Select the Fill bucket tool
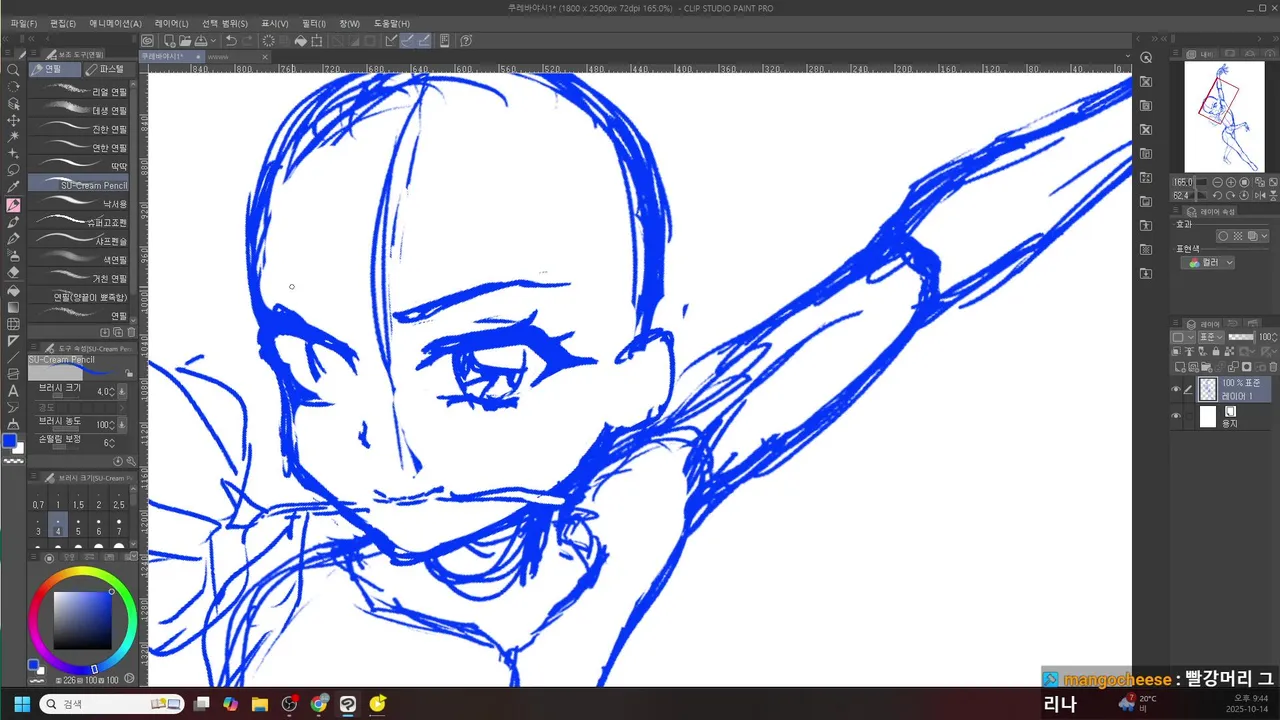This screenshot has height=720, width=1280. 13,290
